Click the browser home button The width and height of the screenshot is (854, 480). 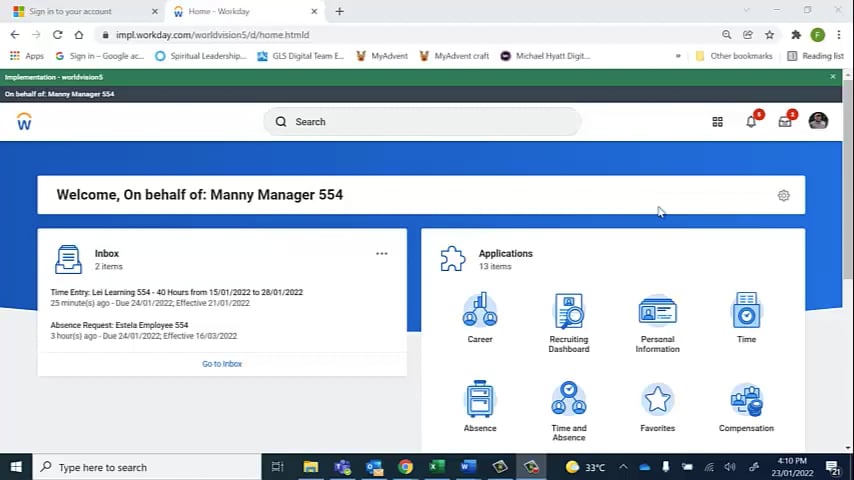click(79, 35)
